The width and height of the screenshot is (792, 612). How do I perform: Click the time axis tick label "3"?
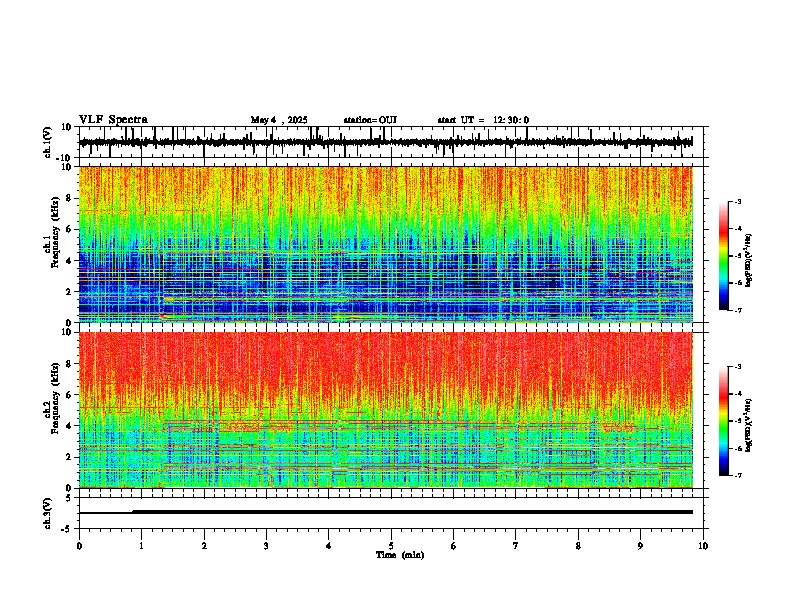click(266, 546)
